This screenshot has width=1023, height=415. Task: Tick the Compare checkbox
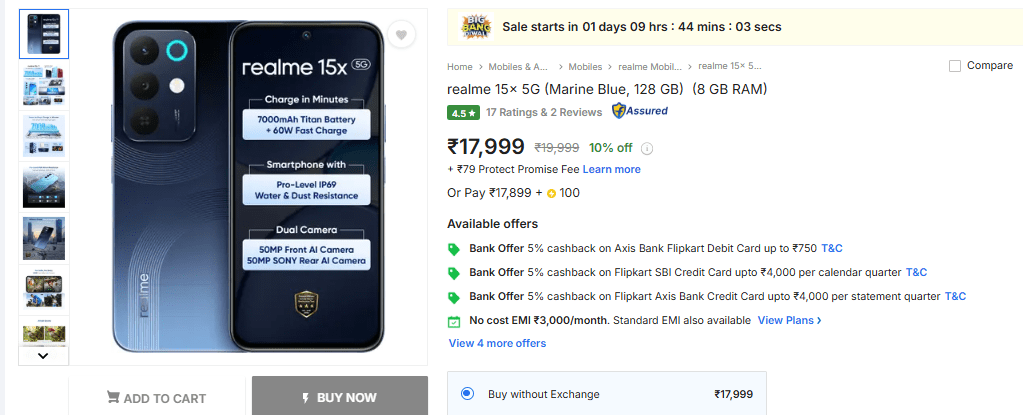(x=955, y=66)
